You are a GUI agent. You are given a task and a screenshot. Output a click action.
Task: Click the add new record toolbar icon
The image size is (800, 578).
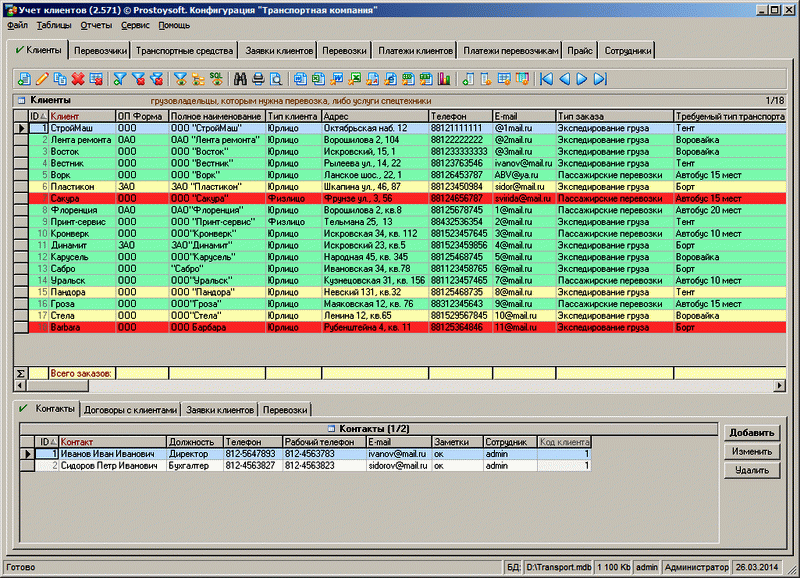point(24,78)
